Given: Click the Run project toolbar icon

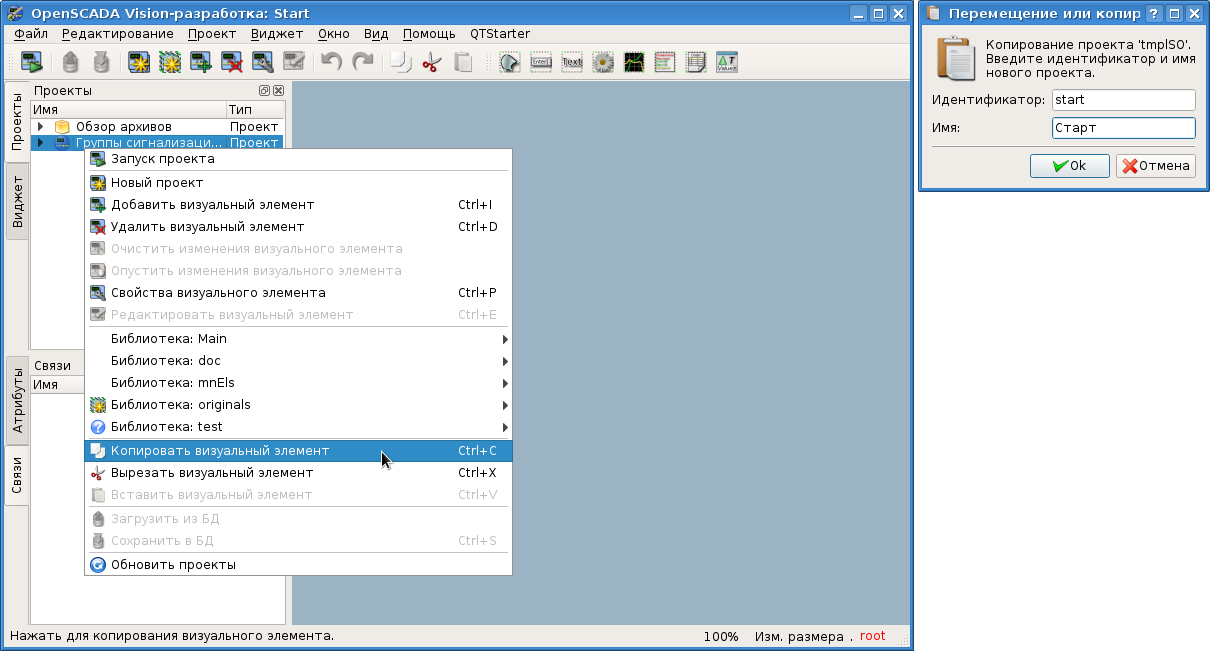Looking at the screenshot, I should 32,62.
